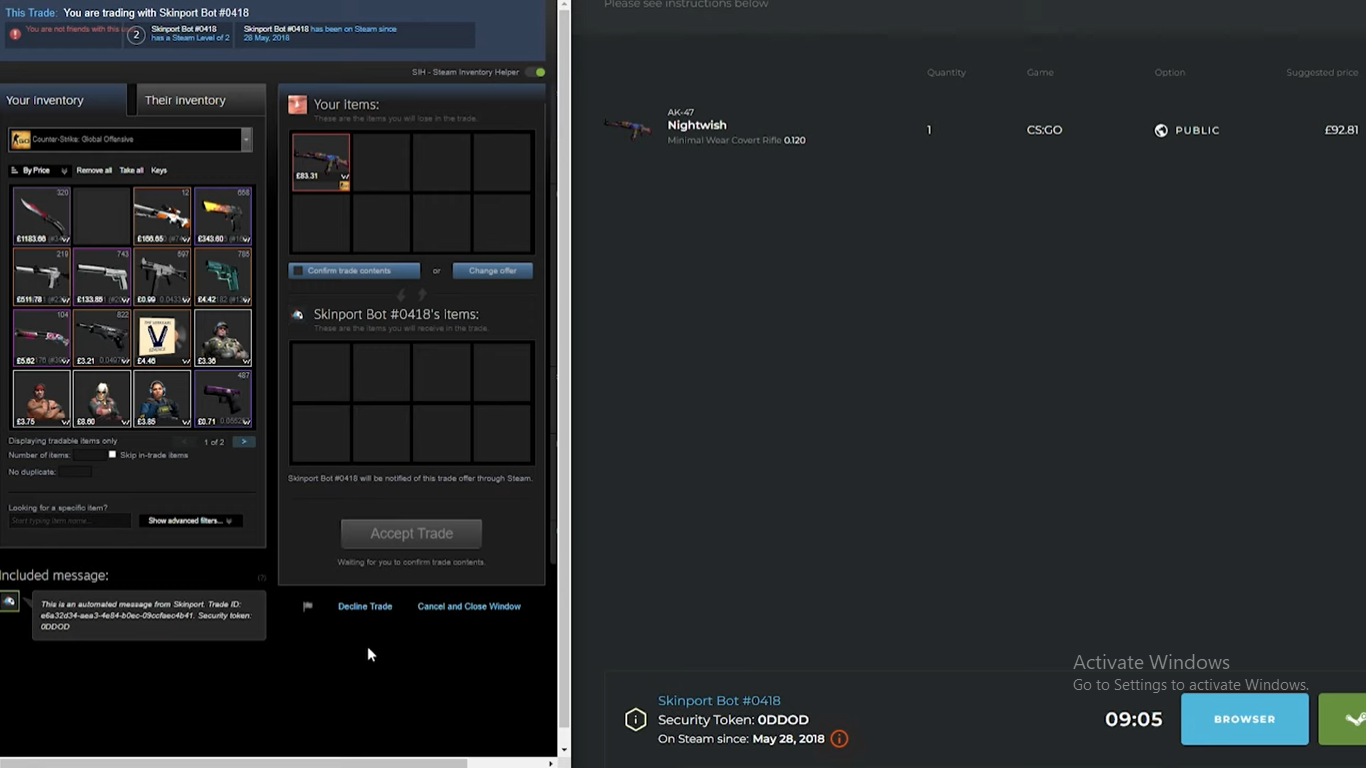
Task: Click the report flag icon
Action: [x=308, y=606]
